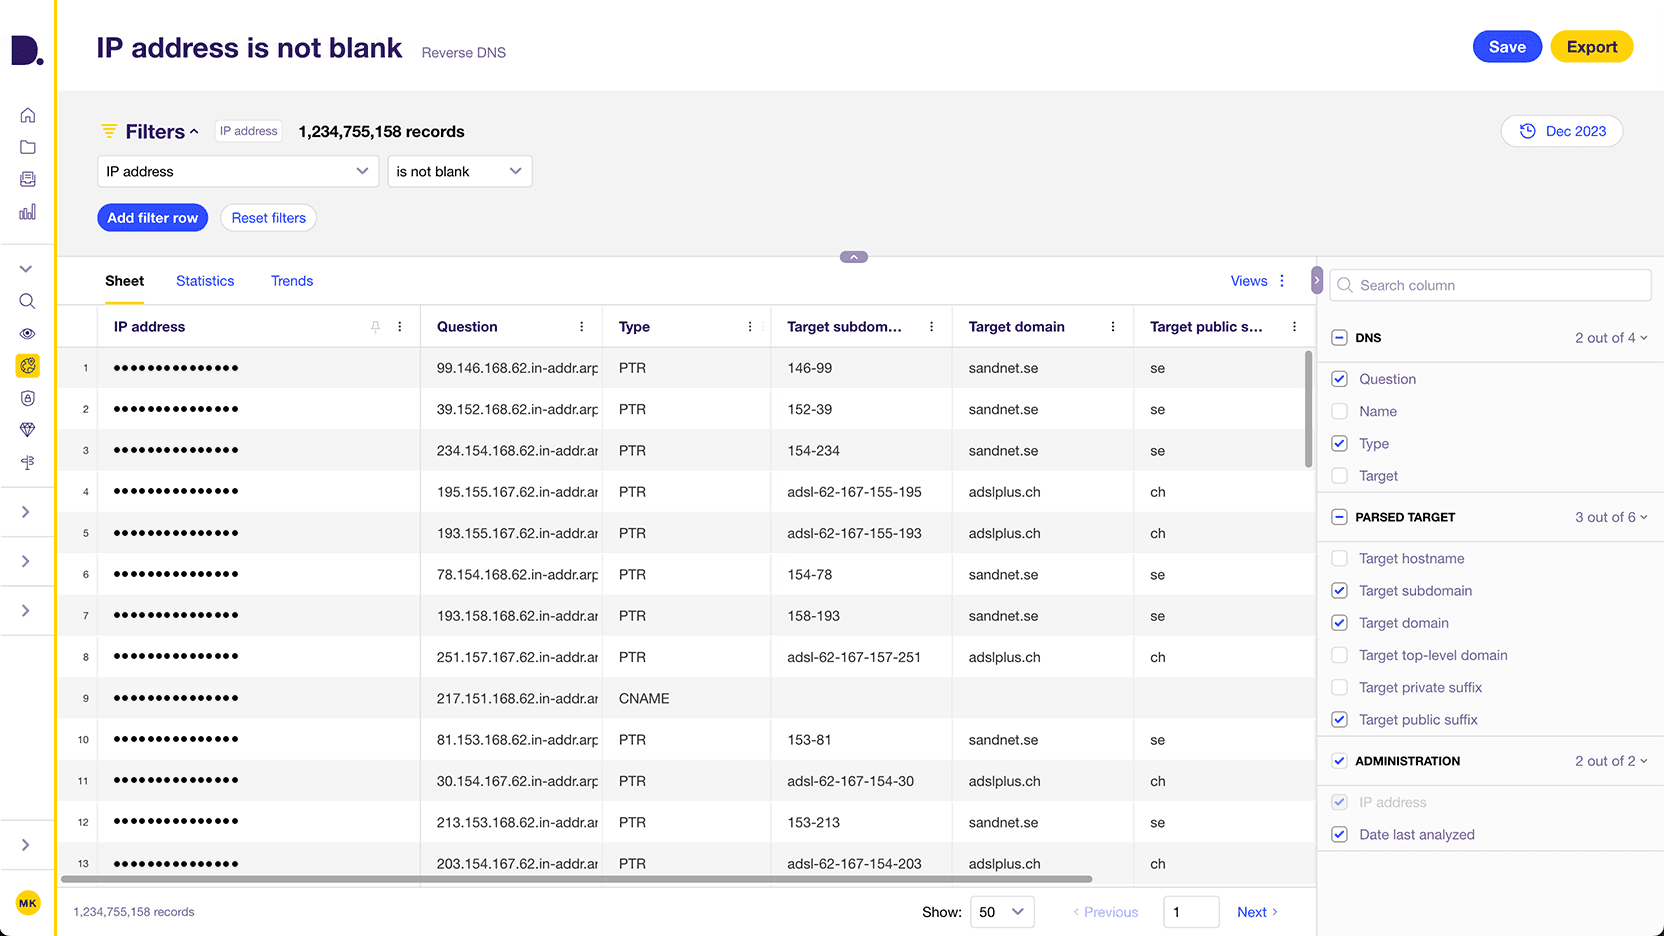This screenshot has width=1664, height=936.
Task: Open the Views link
Action: (1249, 281)
